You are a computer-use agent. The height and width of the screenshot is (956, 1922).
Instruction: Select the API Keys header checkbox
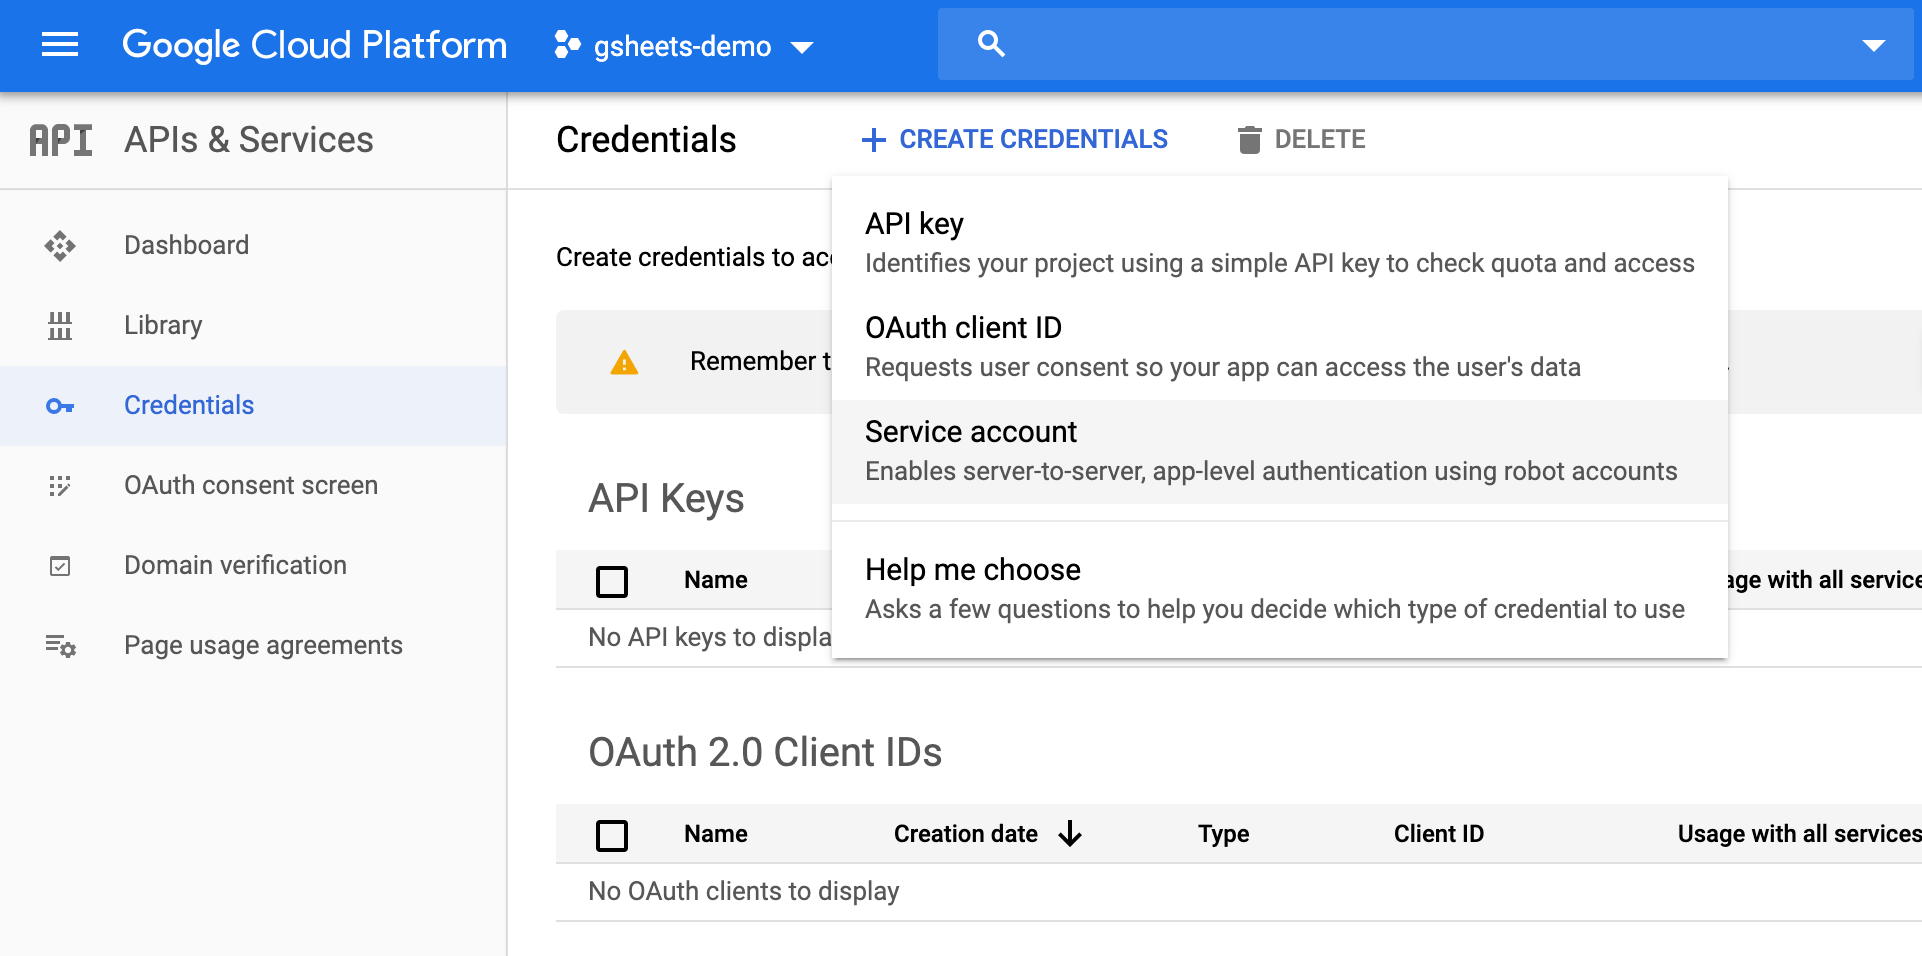point(612,580)
